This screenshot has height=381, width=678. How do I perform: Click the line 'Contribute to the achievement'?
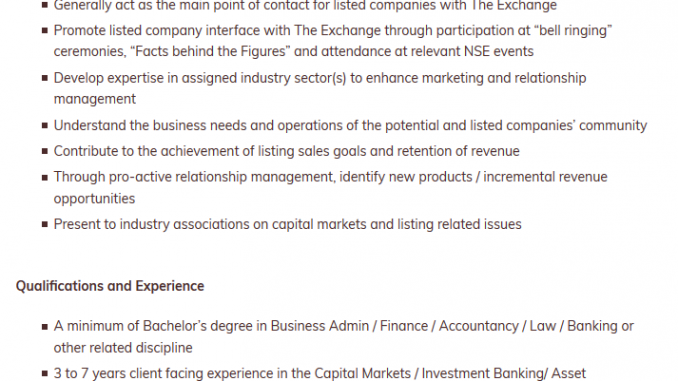pyautogui.click(x=287, y=151)
